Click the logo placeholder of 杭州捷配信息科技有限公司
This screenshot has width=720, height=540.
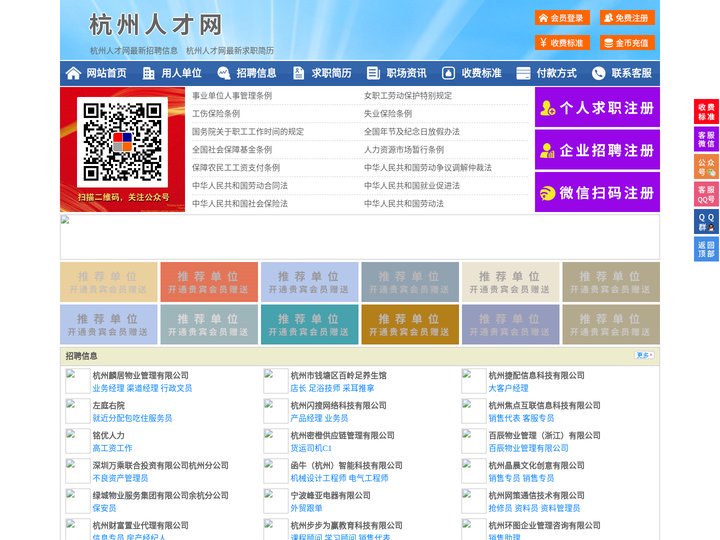coord(473,381)
